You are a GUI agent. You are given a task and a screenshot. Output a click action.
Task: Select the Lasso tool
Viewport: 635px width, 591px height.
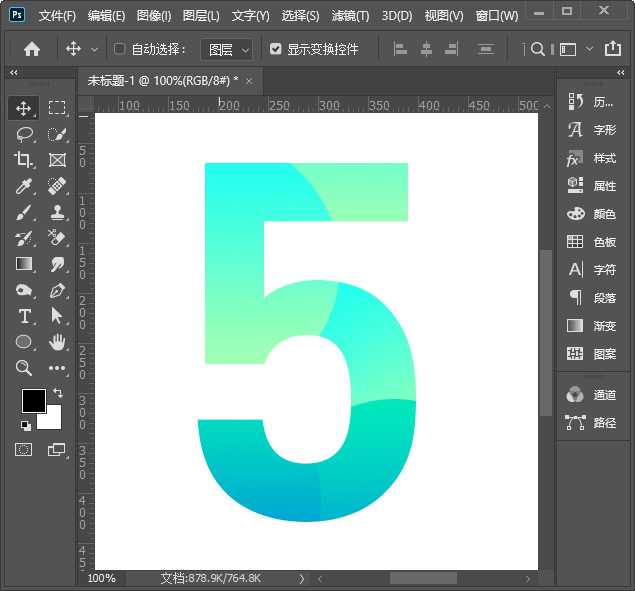[24, 134]
